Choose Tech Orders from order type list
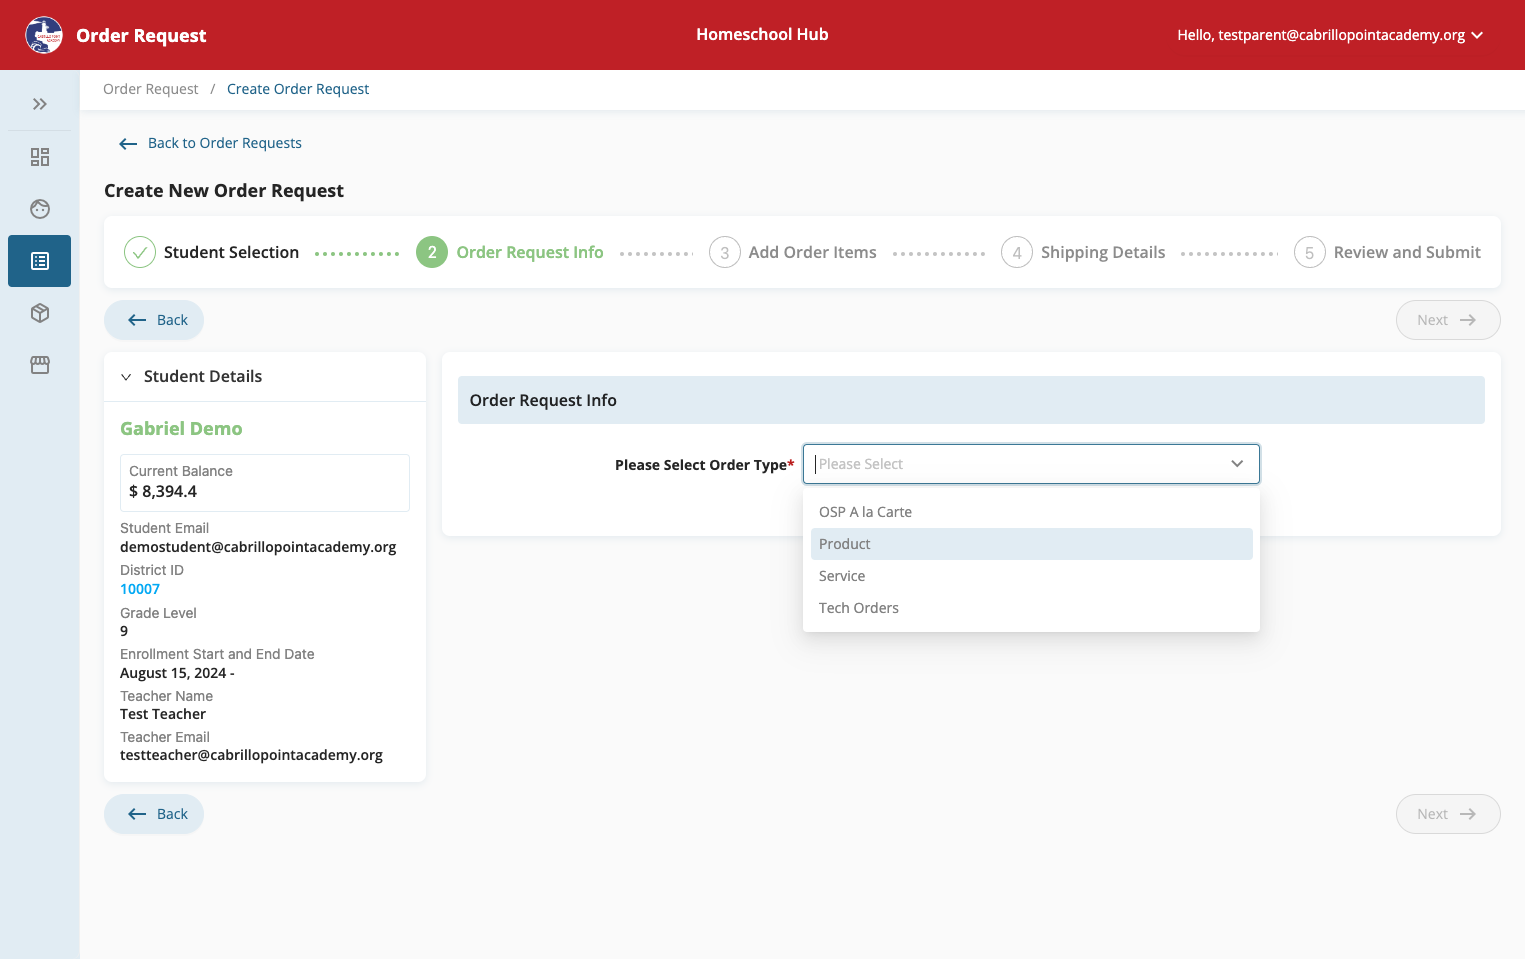The image size is (1525, 959). click(x=1031, y=608)
